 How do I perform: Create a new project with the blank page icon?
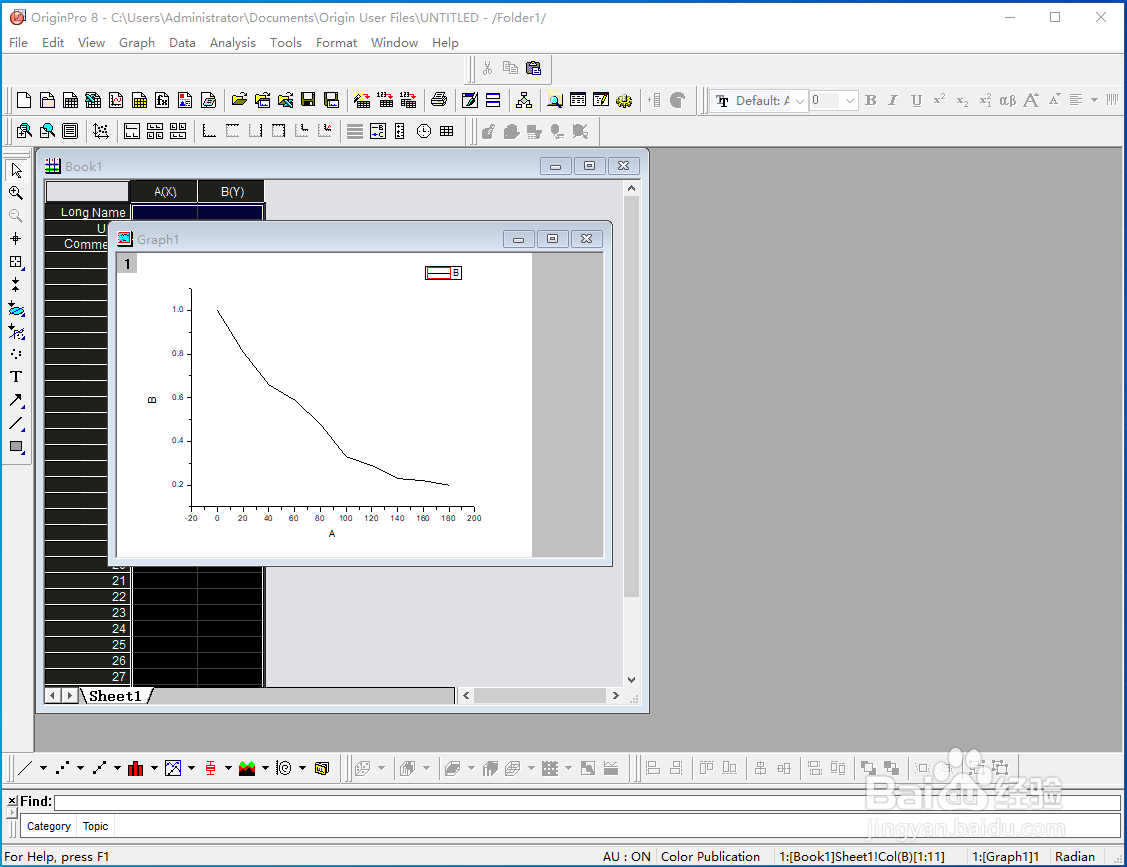(24, 100)
